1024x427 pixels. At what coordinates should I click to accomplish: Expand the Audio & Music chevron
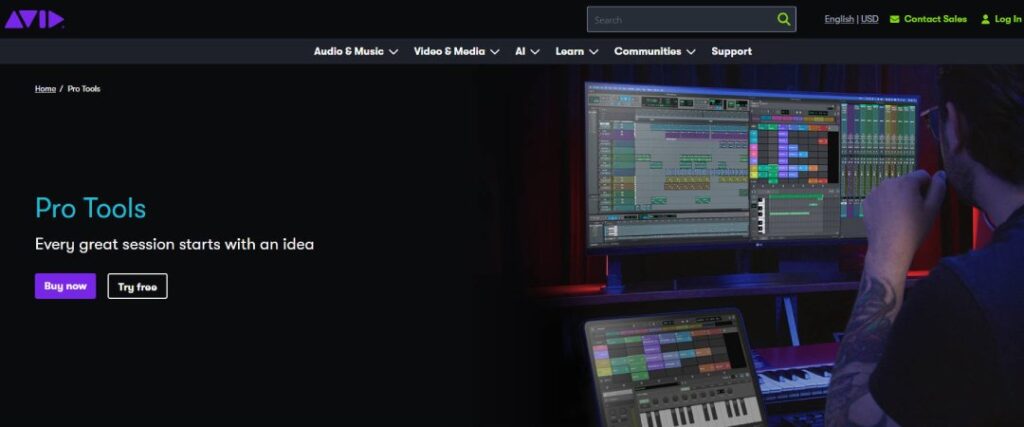(x=394, y=52)
